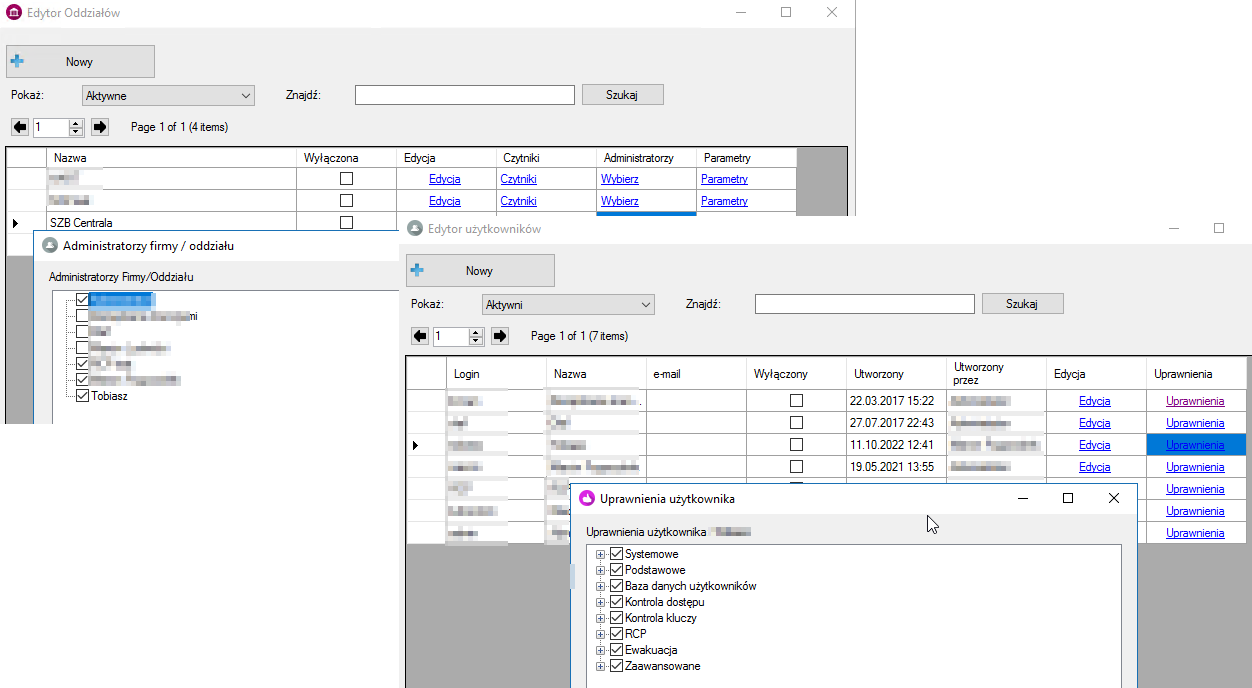Open Edycja link for user created 22.03.2017 15:22

pos(1095,401)
